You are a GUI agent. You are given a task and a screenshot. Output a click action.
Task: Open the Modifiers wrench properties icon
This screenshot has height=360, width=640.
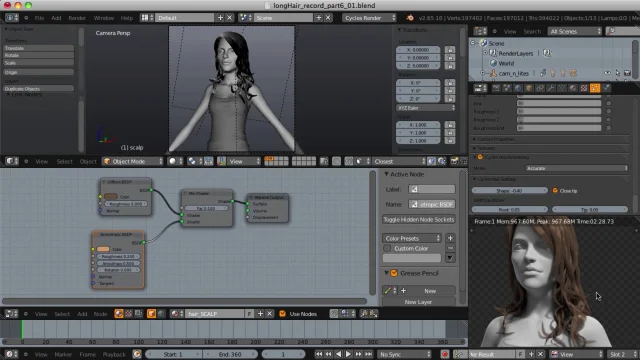coord(551,88)
